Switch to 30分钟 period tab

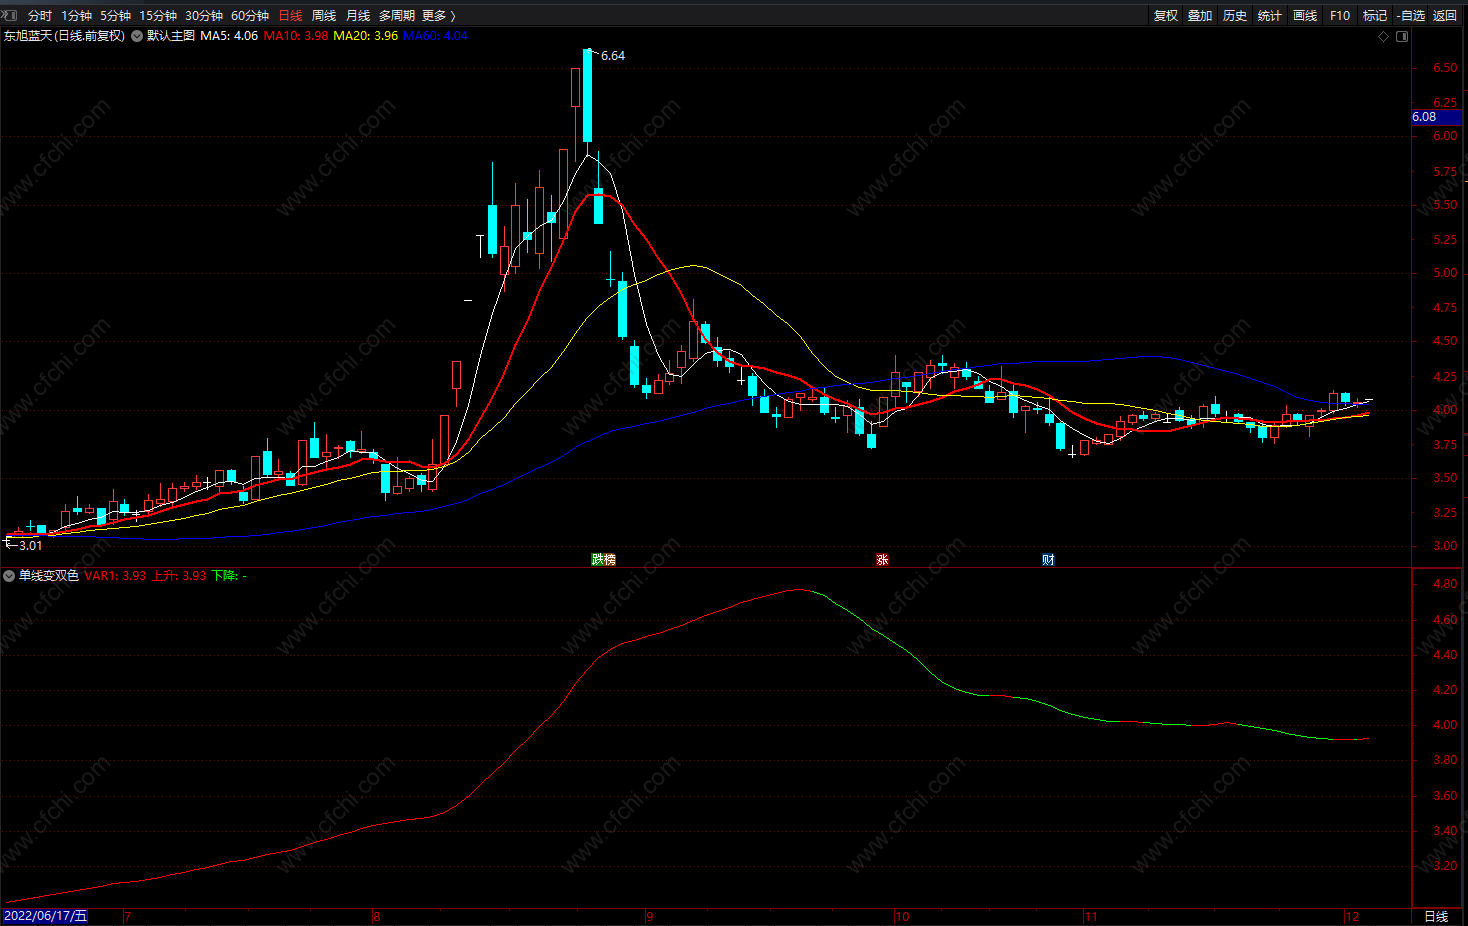pos(204,16)
